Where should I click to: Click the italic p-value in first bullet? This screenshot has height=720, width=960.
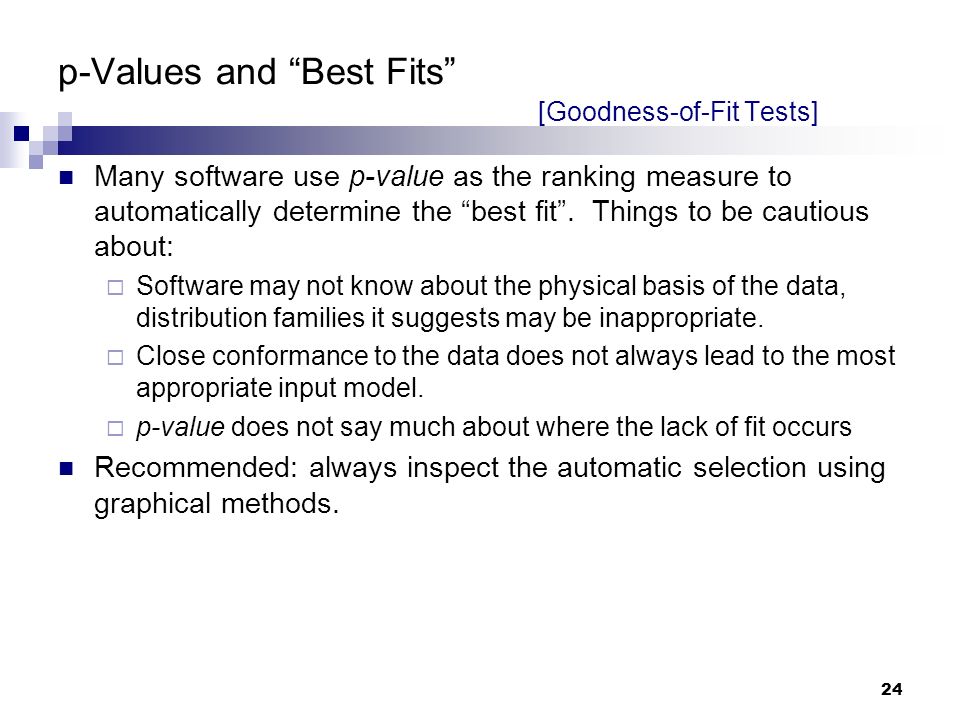[396, 178]
